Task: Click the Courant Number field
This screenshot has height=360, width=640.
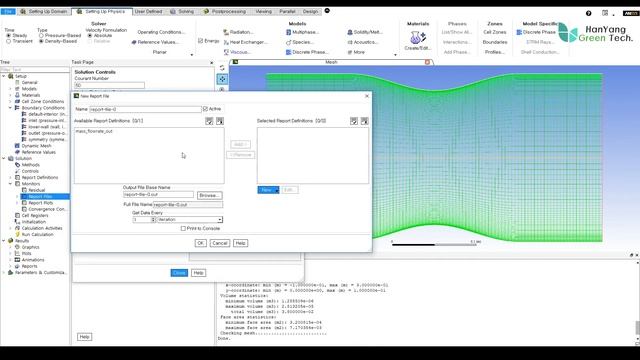Action: coord(109,85)
